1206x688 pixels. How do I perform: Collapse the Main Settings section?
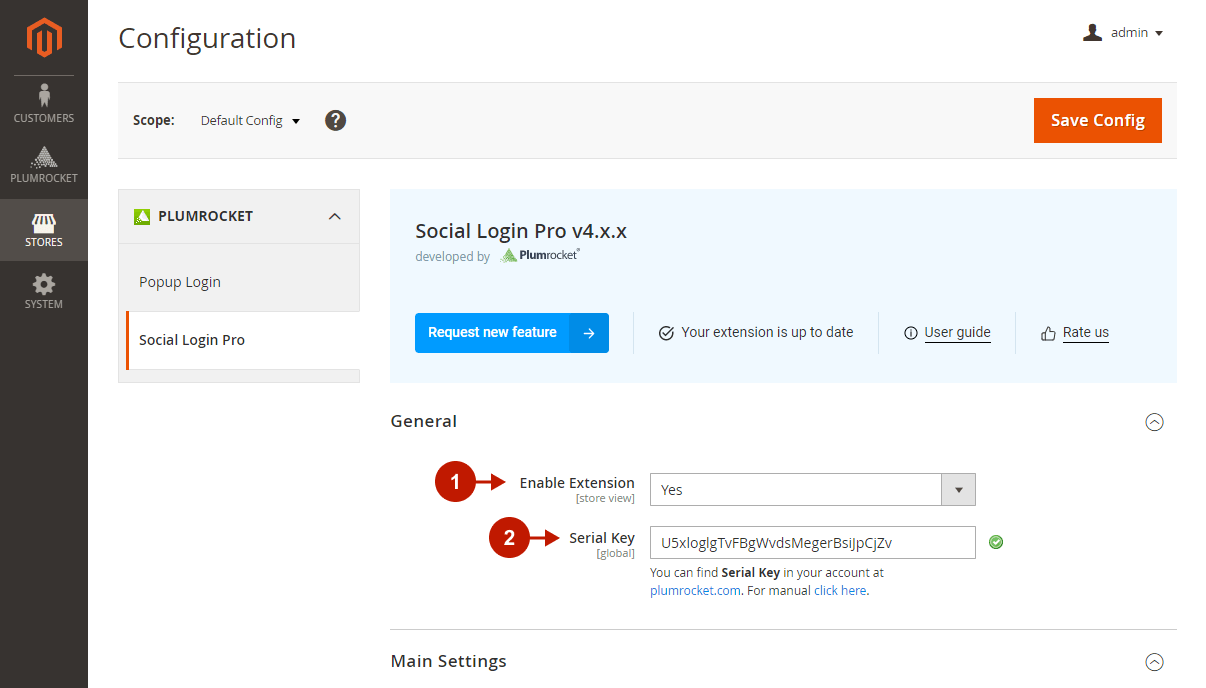(1154, 662)
